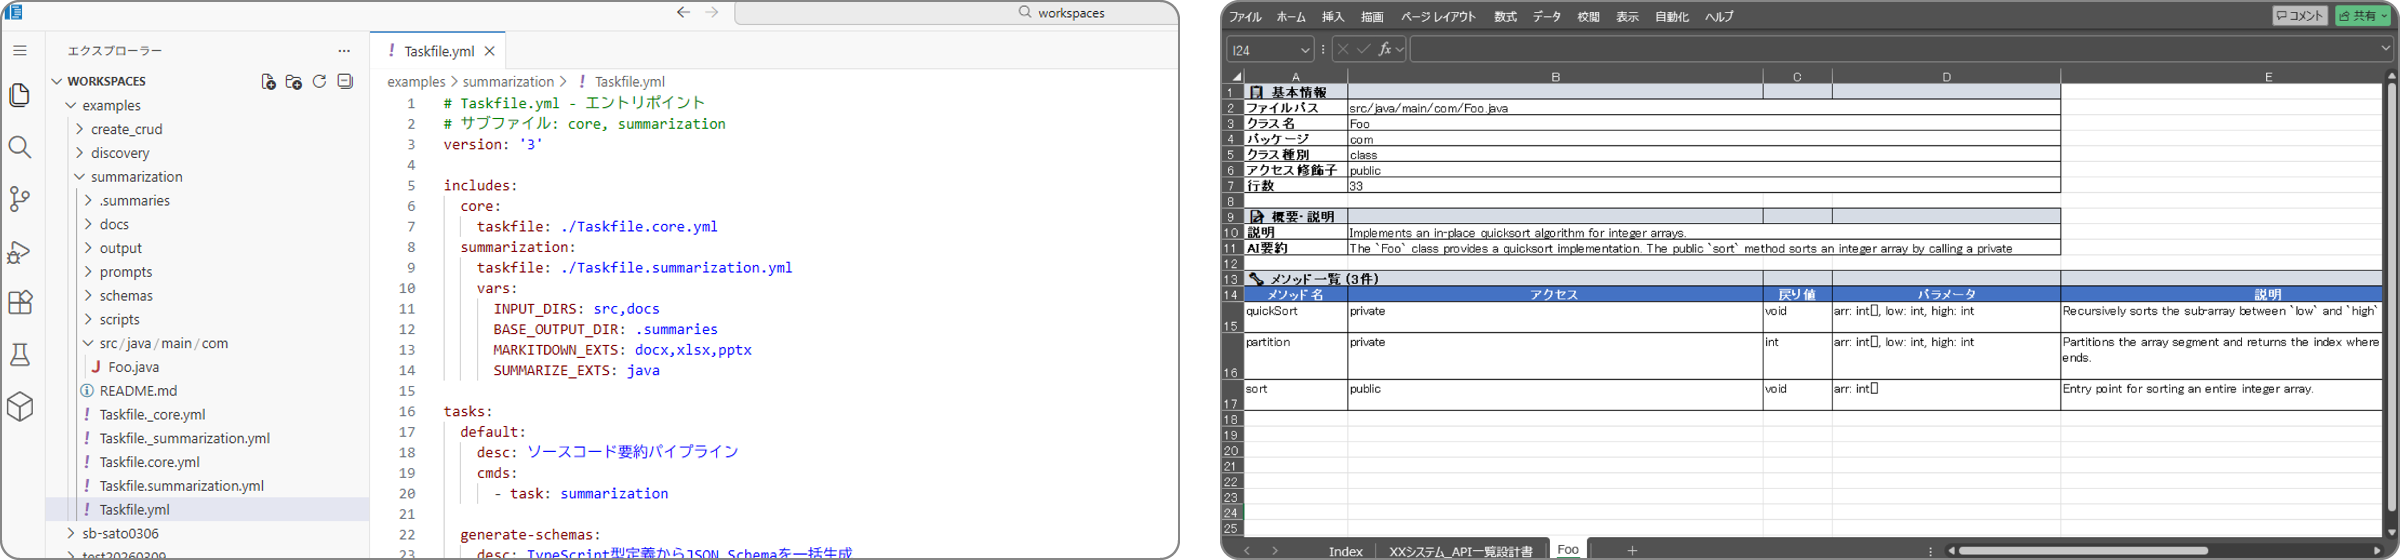Open the Excel Name Box dropdown
This screenshot has height=560, width=2400.
tap(1304, 50)
